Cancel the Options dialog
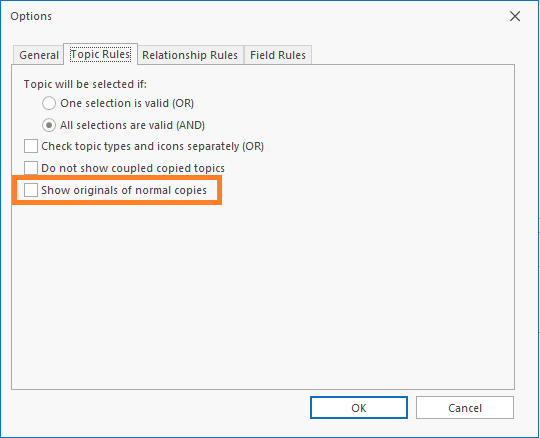Screen dimensions: 540x438 (x=465, y=408)
